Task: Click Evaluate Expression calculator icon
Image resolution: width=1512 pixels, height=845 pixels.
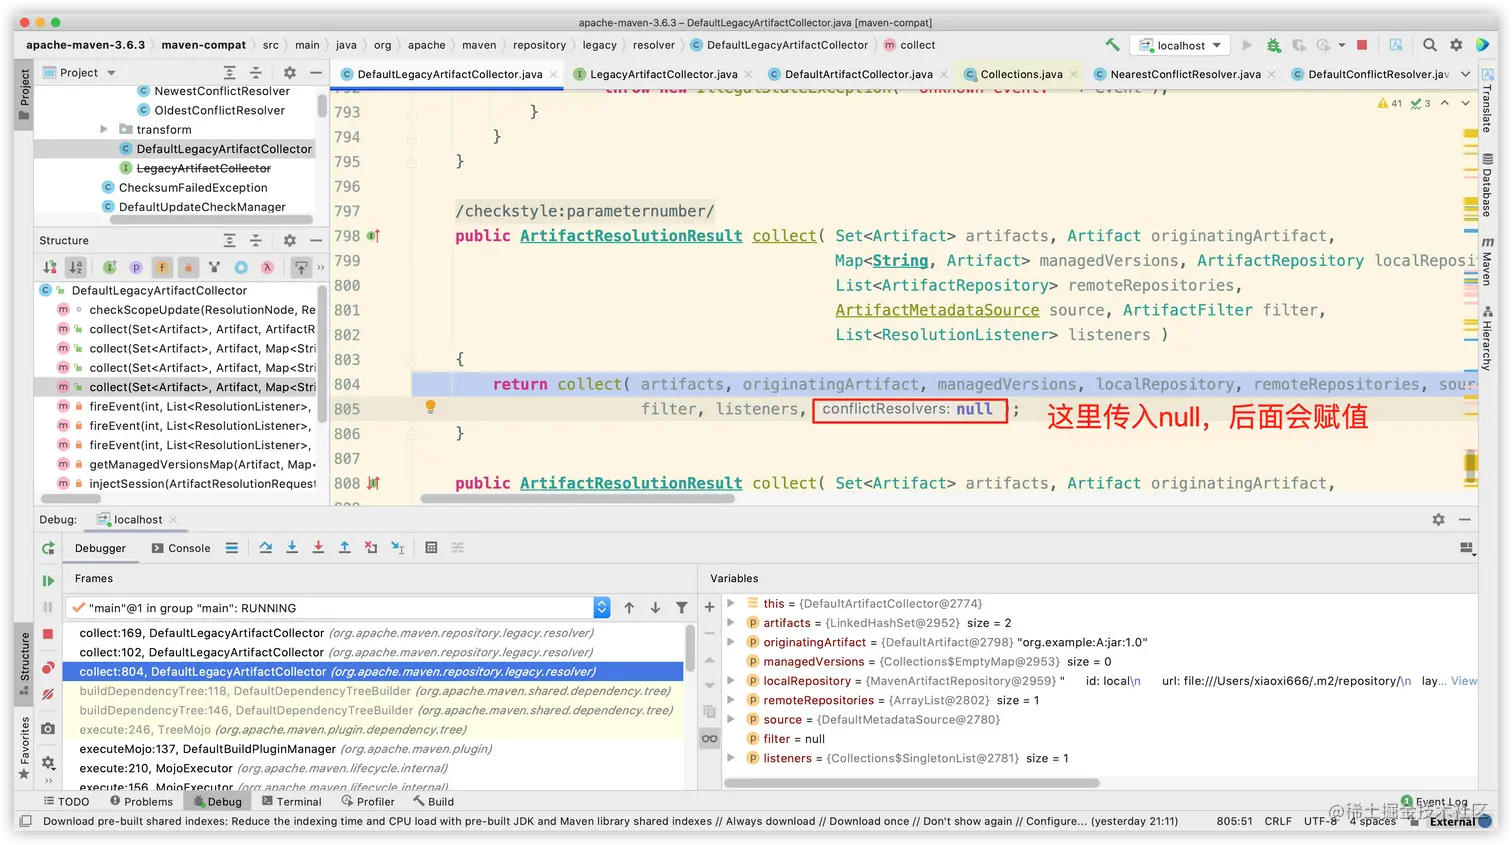Action: coord(432,548)
